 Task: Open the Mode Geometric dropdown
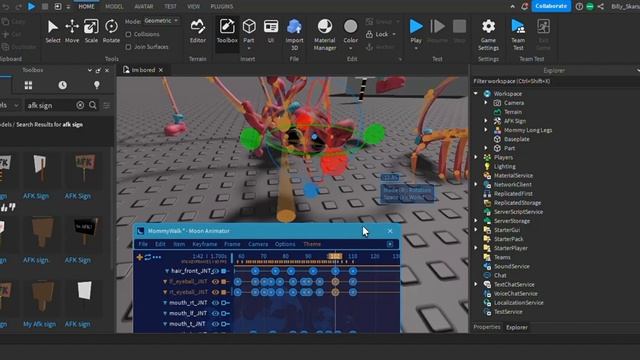(x=162, y=21)
